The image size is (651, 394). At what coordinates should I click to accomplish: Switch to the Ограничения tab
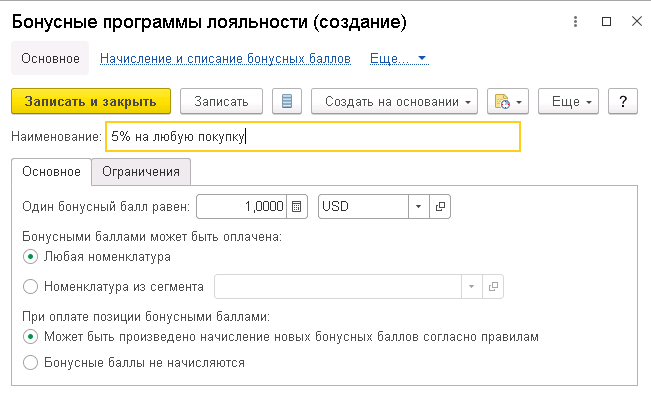click(x=141, y=171)
